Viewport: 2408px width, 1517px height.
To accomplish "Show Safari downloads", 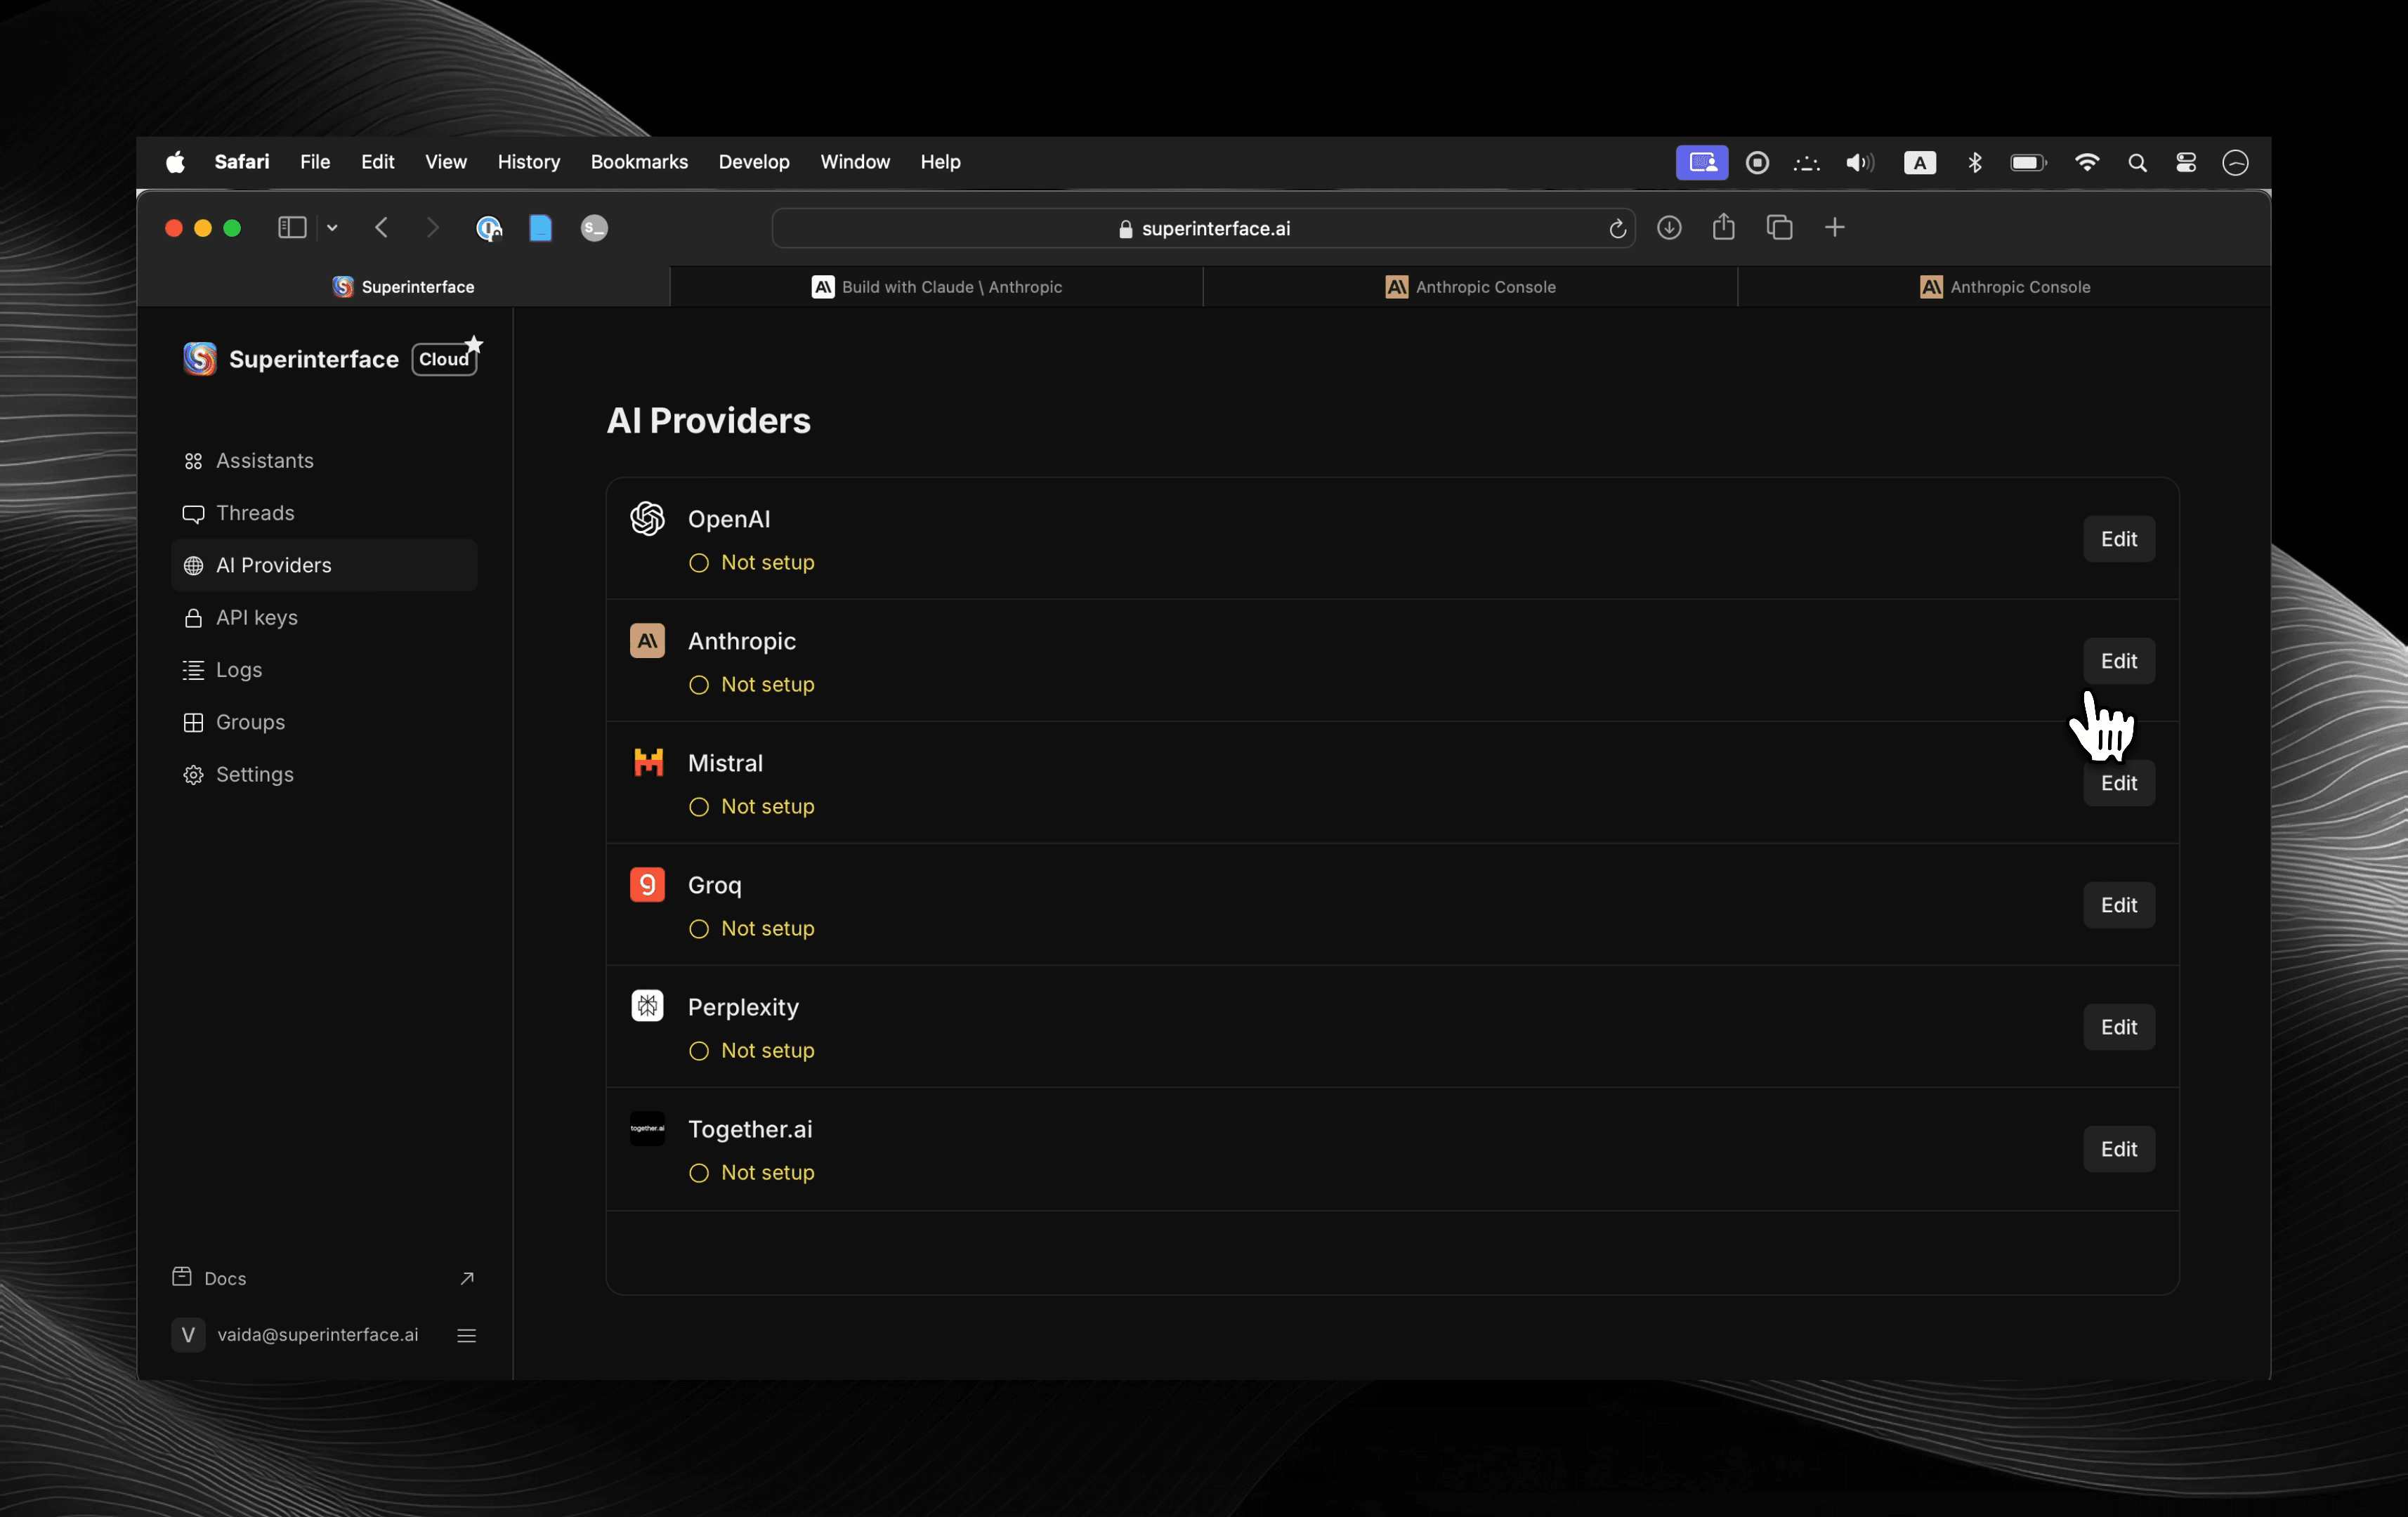I will pyautogui.click(x=1669, y=228).
